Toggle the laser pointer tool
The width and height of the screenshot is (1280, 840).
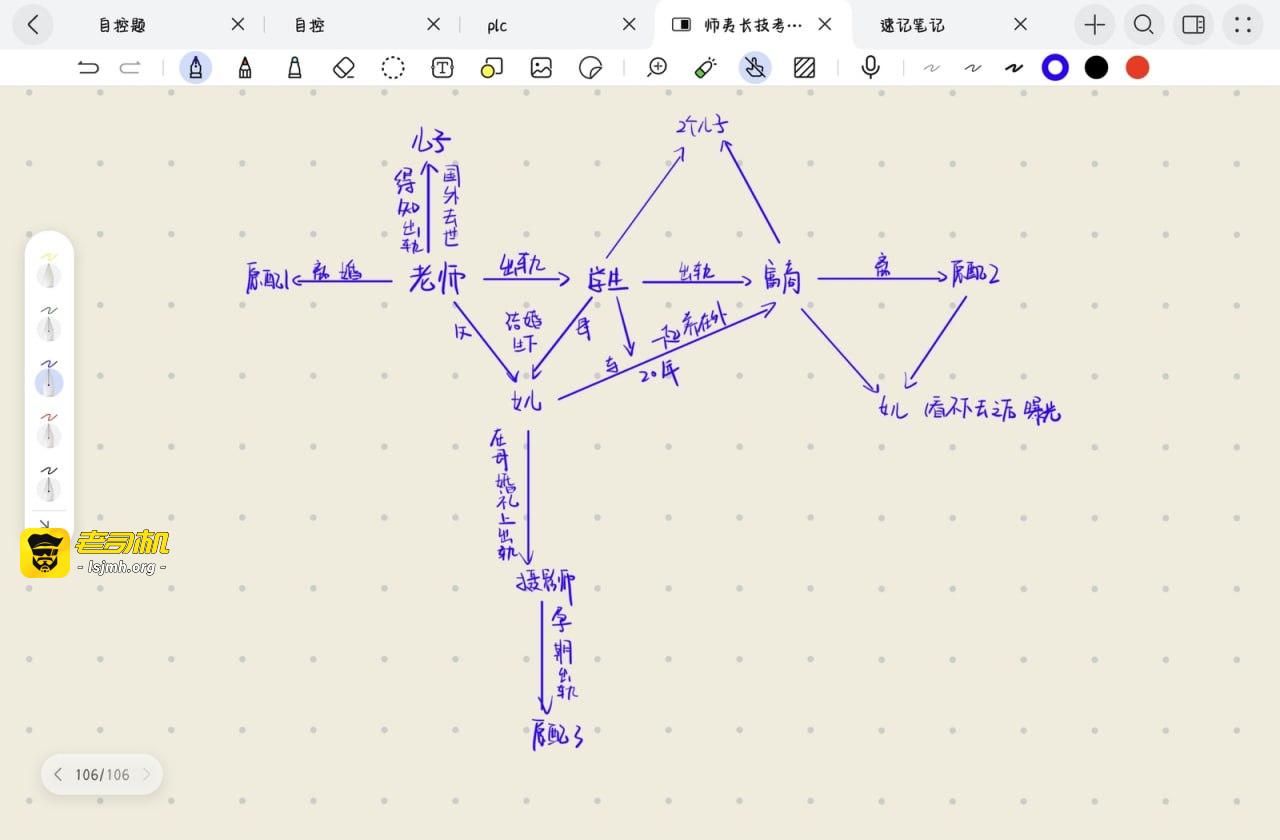pyautogui.click(x=706, y=67)
